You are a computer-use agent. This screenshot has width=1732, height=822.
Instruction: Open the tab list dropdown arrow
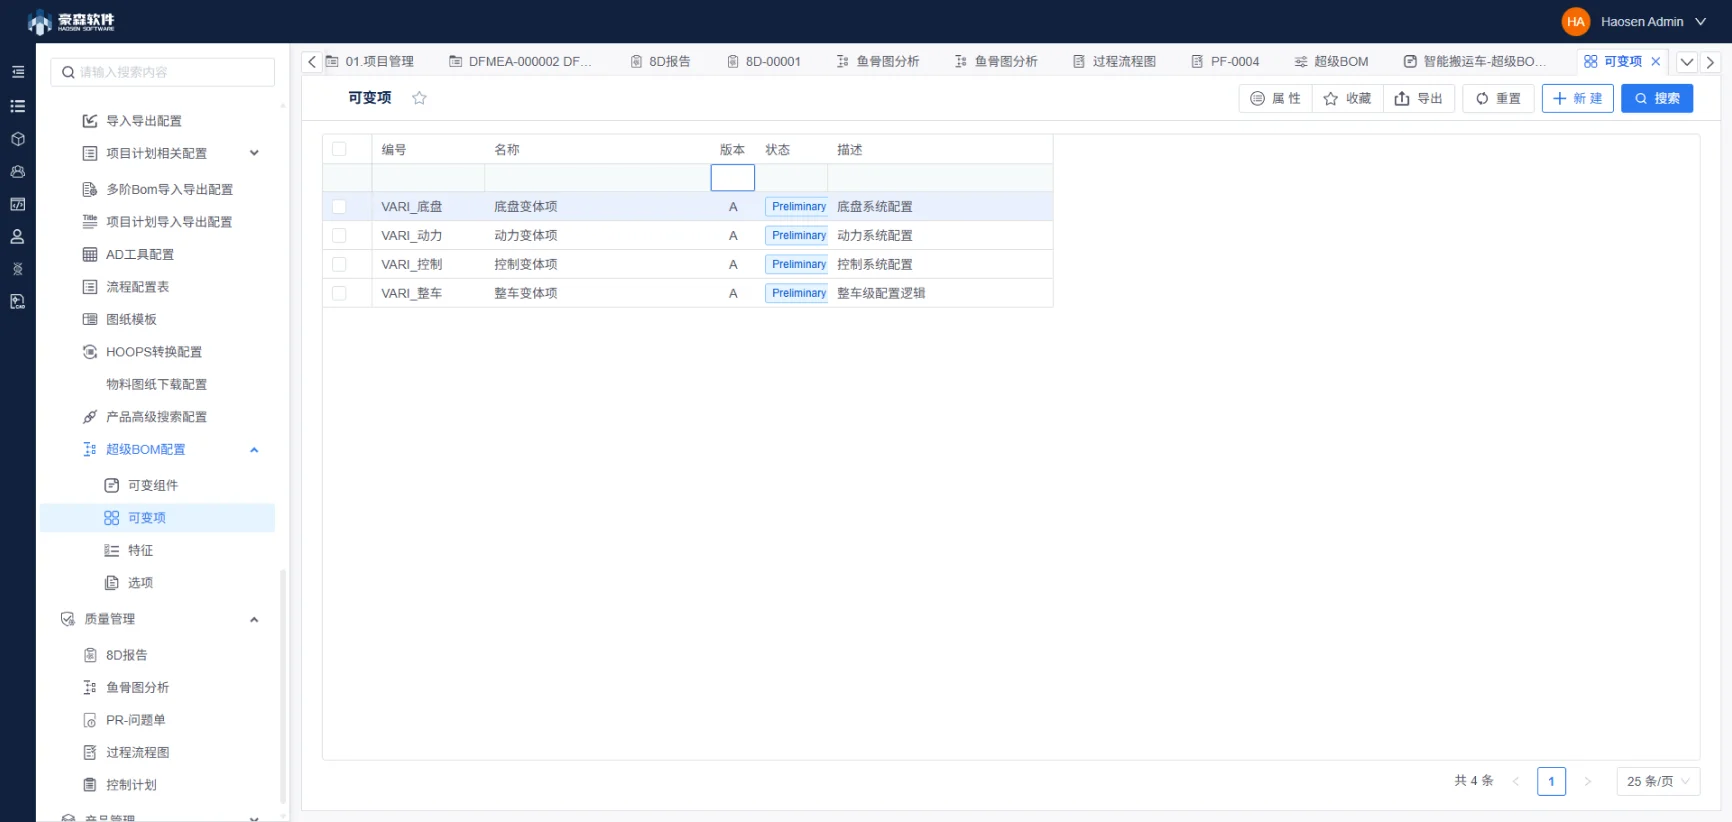coord(1687,62)
